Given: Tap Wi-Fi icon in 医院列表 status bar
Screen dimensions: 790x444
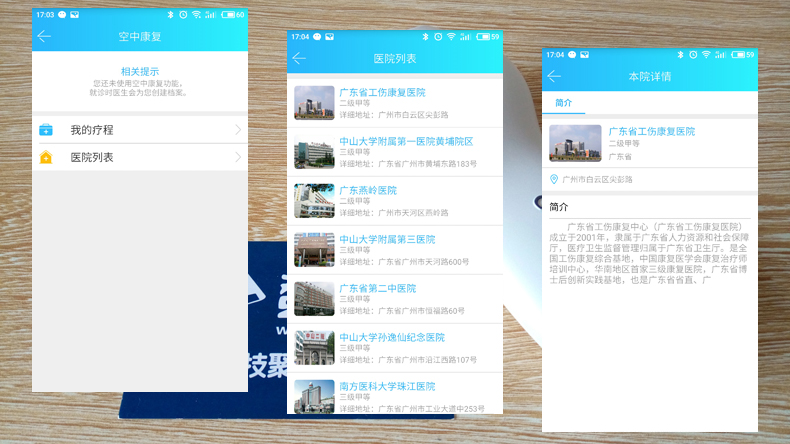Looking at the screenshot, I should pos(451,37).
